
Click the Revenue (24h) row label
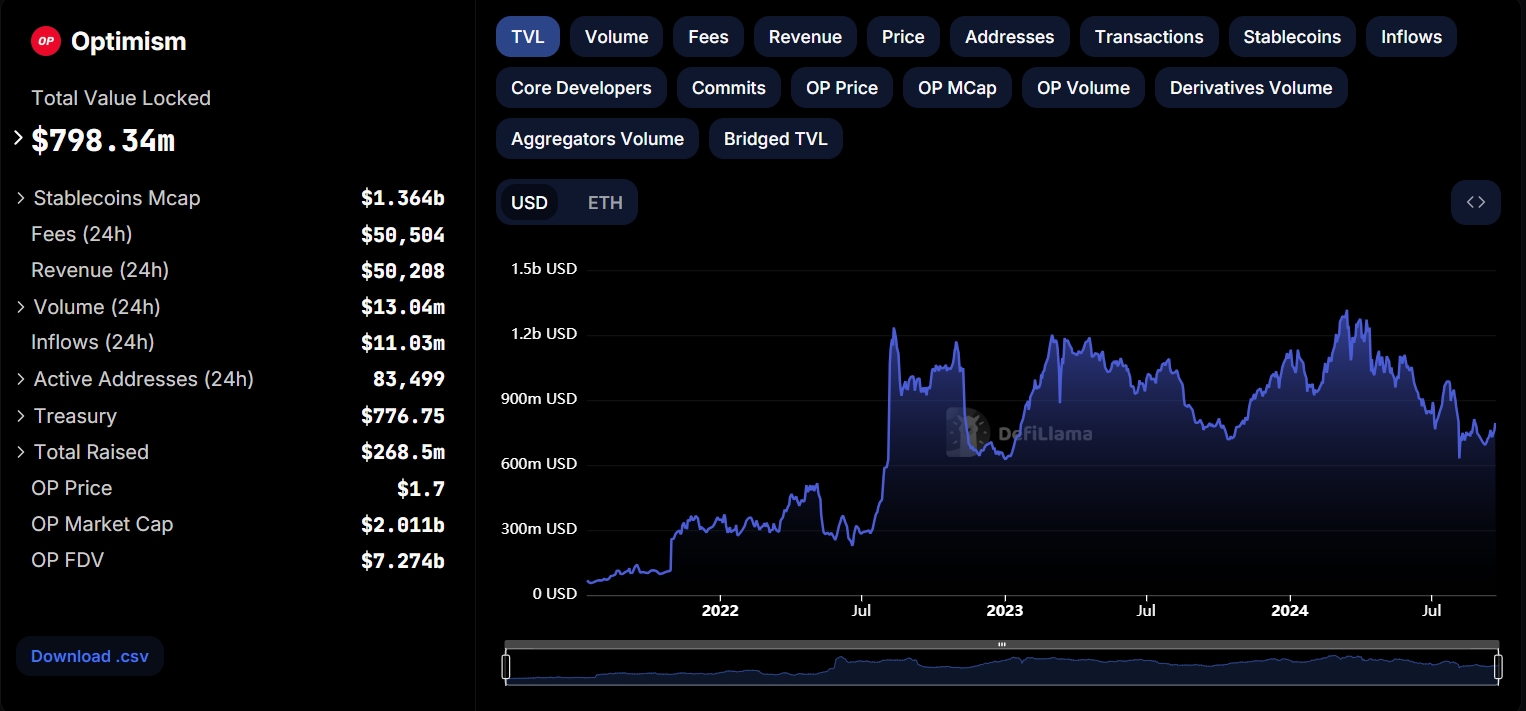click(x=100, y=270)
